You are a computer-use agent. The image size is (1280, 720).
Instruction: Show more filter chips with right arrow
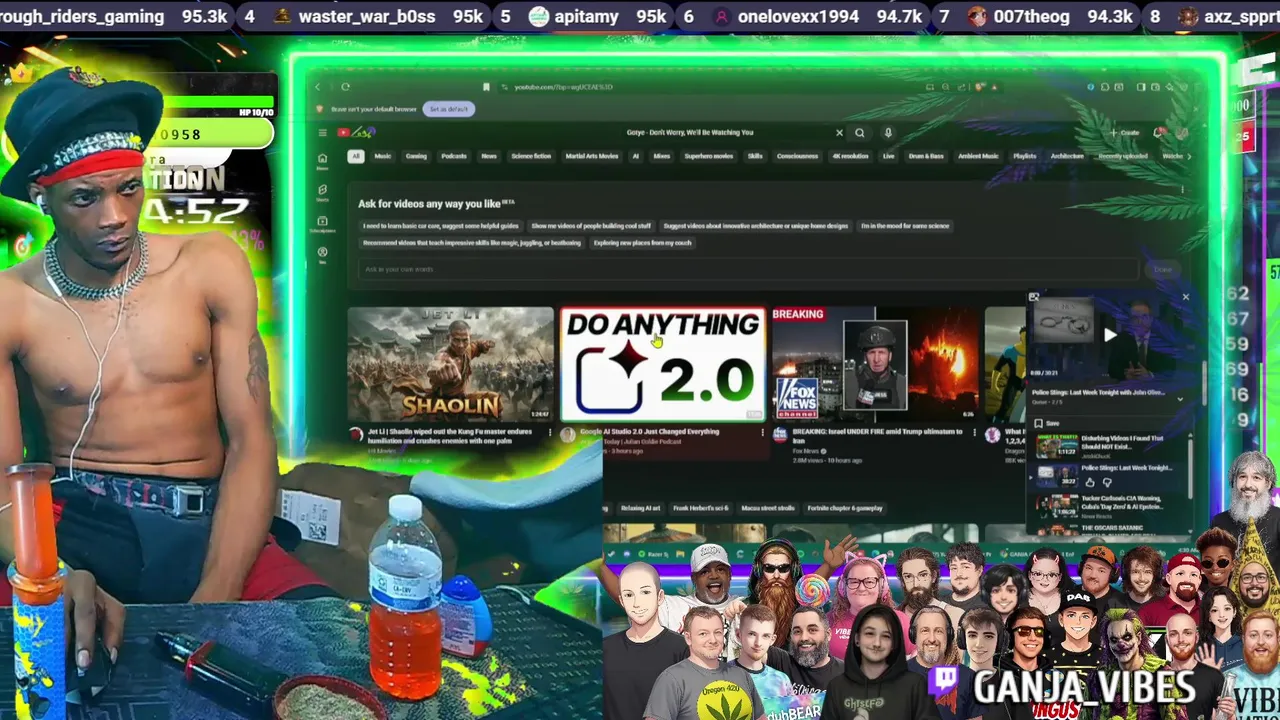[1189, 156]
